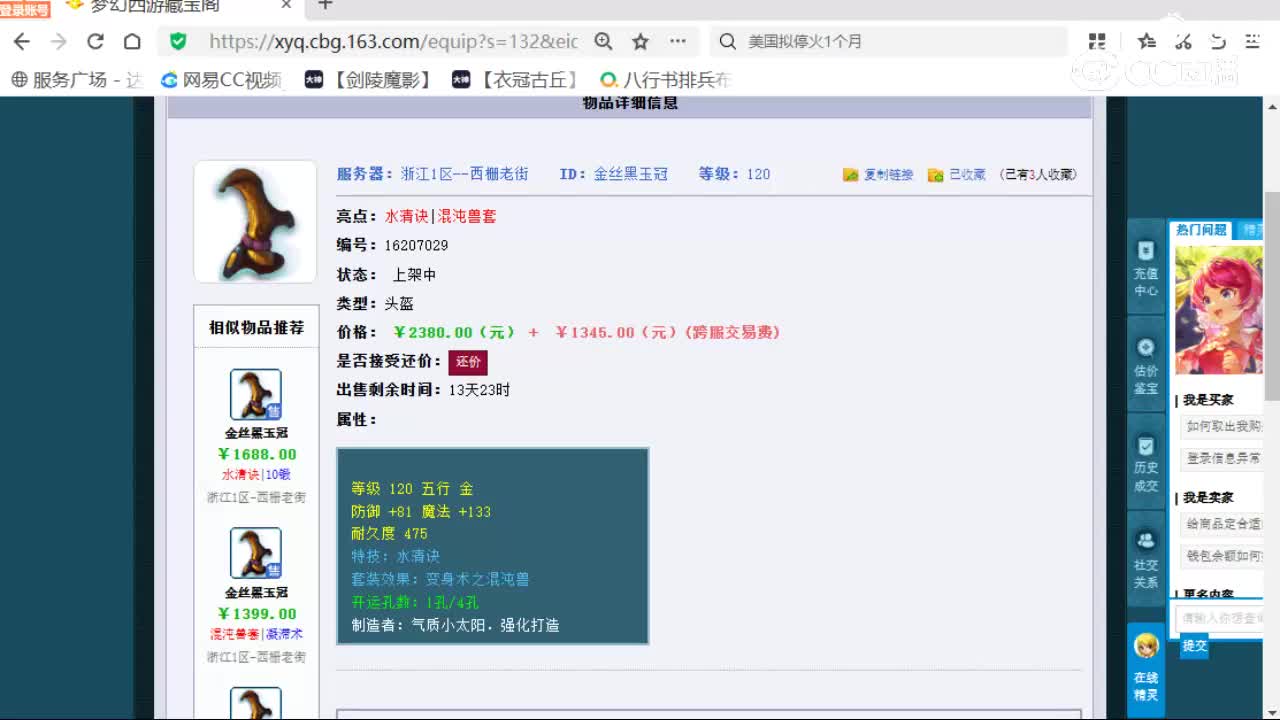Image resolution: width=1280 pixels, height=720 pixels.
Task: Click the 还价 bargain button
Action: (x=467, y=362)
